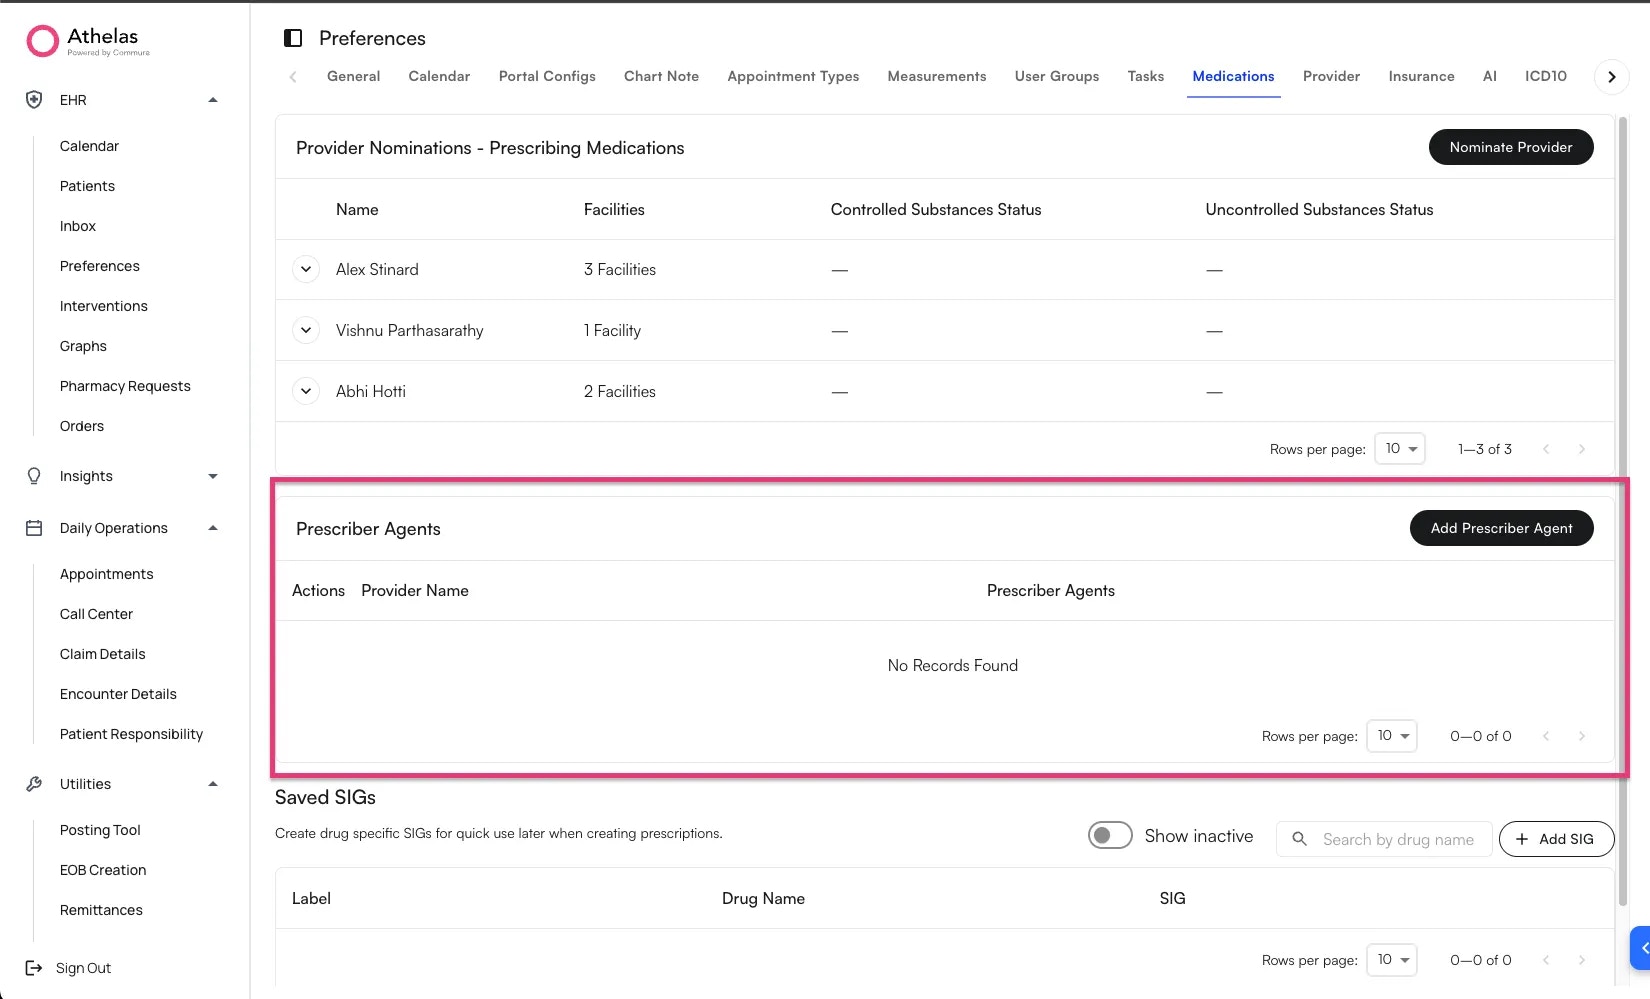
Task: Click the magnifier icon in the drug search
Action: click(1298, 839)
